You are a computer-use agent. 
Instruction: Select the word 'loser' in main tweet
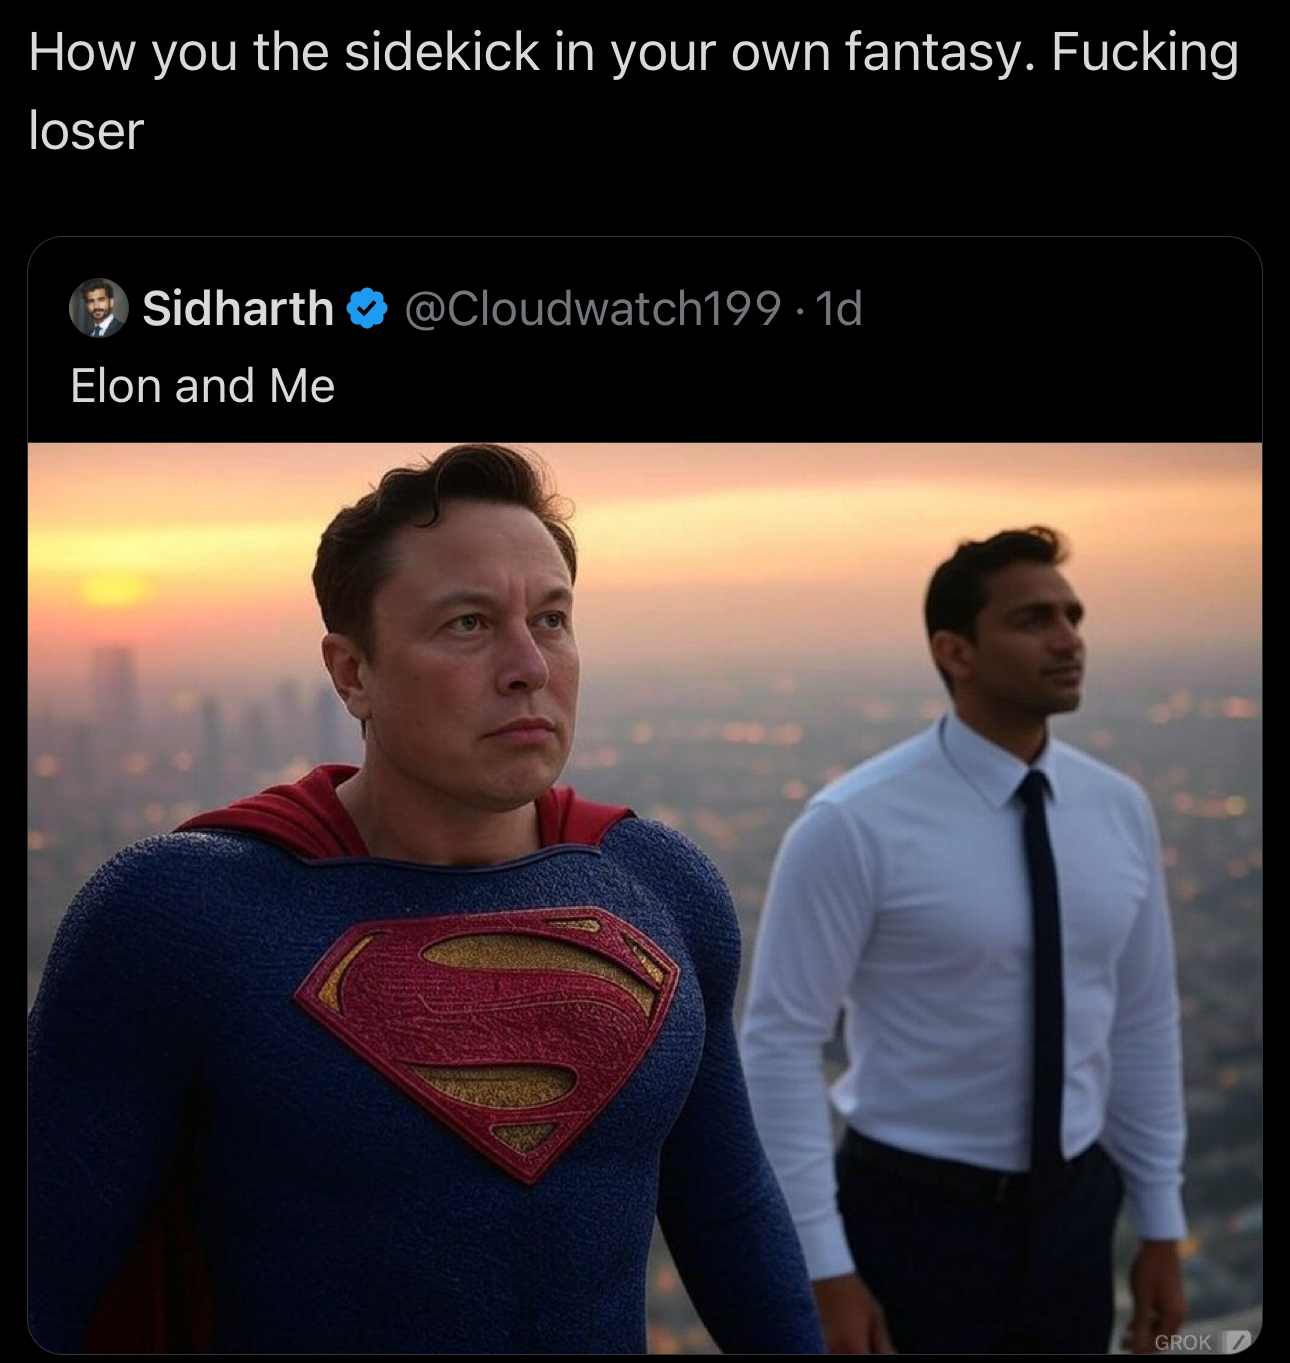(87, 131)
